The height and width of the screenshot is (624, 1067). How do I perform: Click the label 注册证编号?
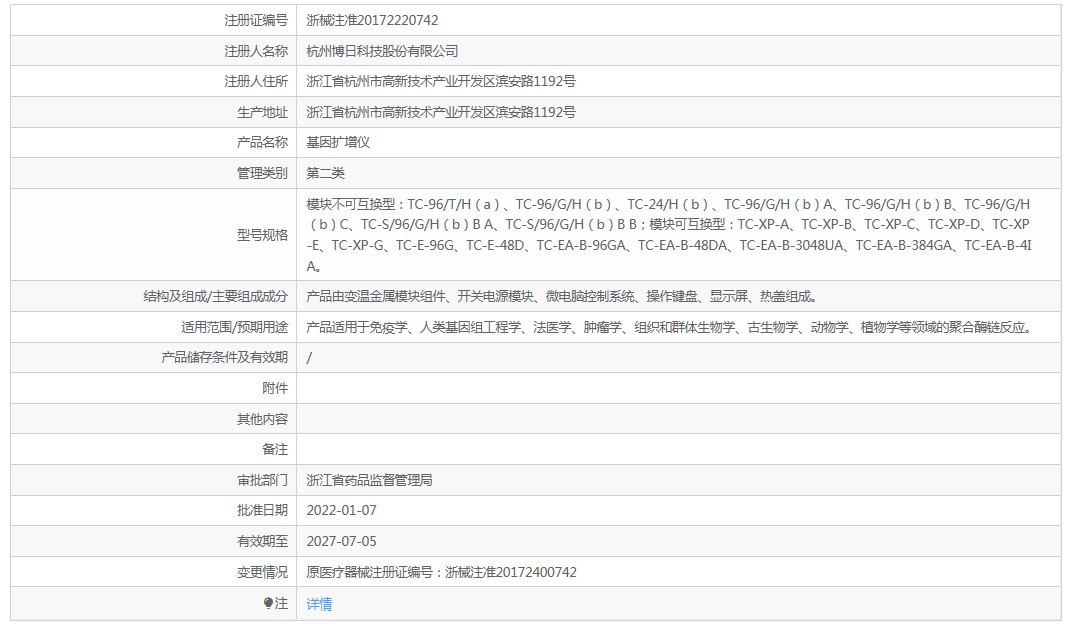tap(256, 20)
